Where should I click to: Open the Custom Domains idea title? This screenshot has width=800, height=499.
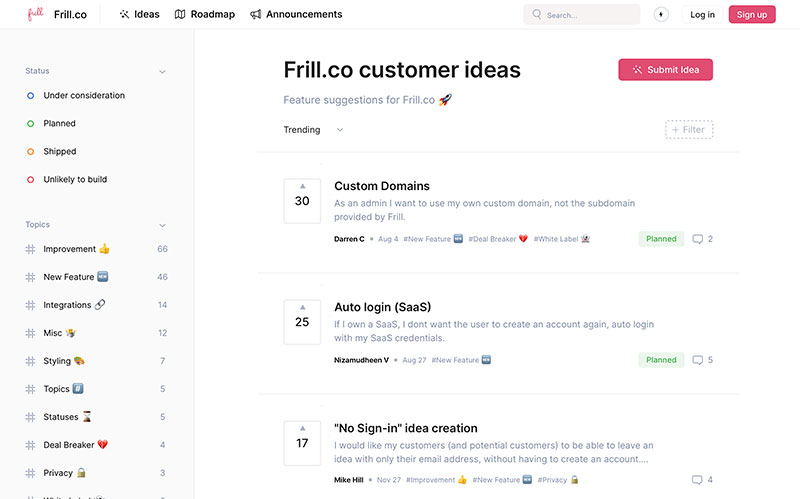coord(382,186)
